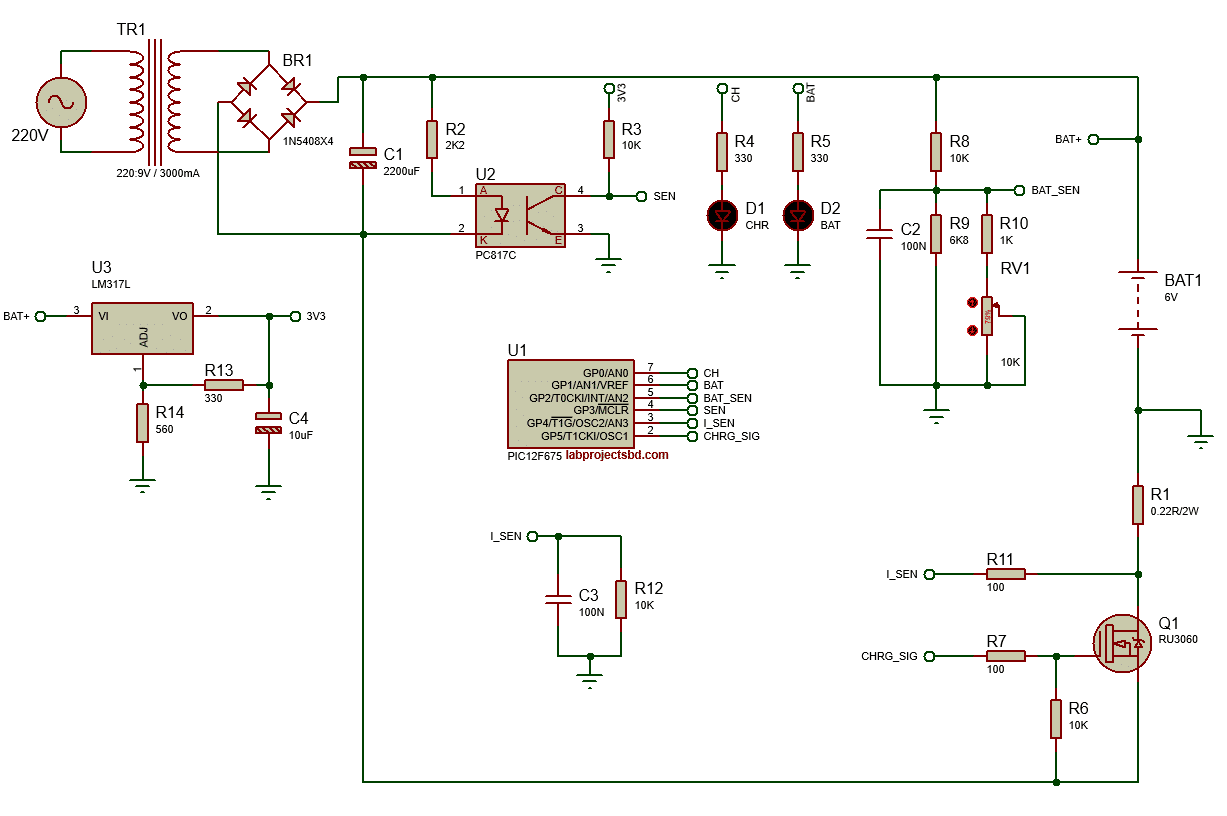The image size is (1227, 816).
Task: Click the I_SEN terminal above C3
Action: pos(532,536)
